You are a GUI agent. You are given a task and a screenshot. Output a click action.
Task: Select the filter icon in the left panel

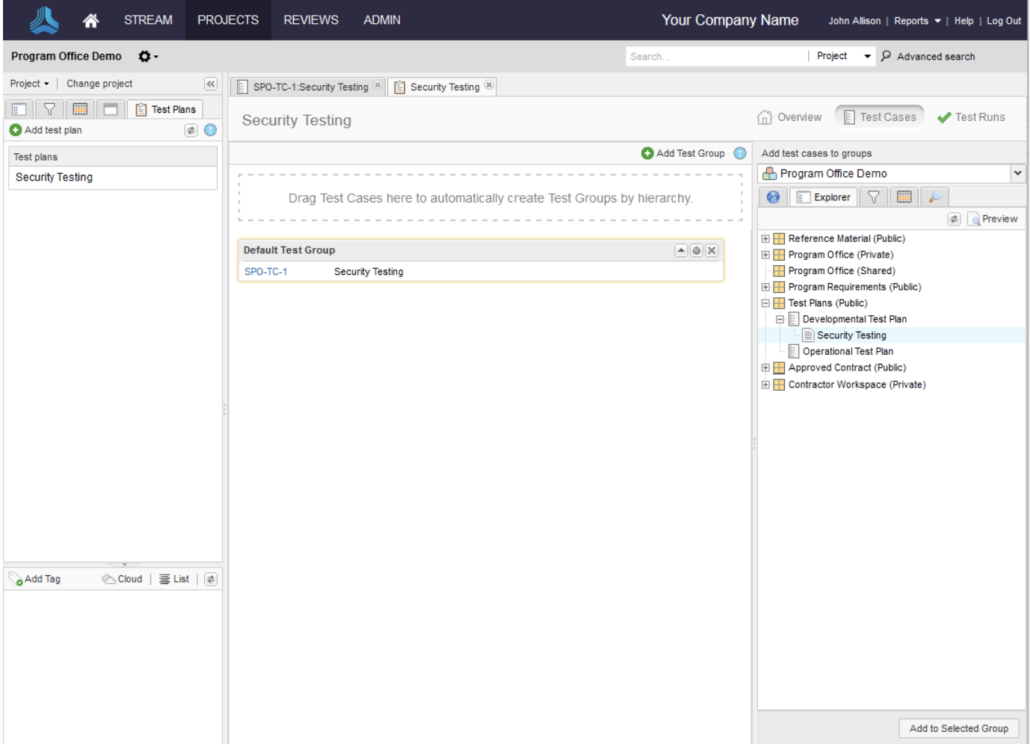[x=49, y=108]
